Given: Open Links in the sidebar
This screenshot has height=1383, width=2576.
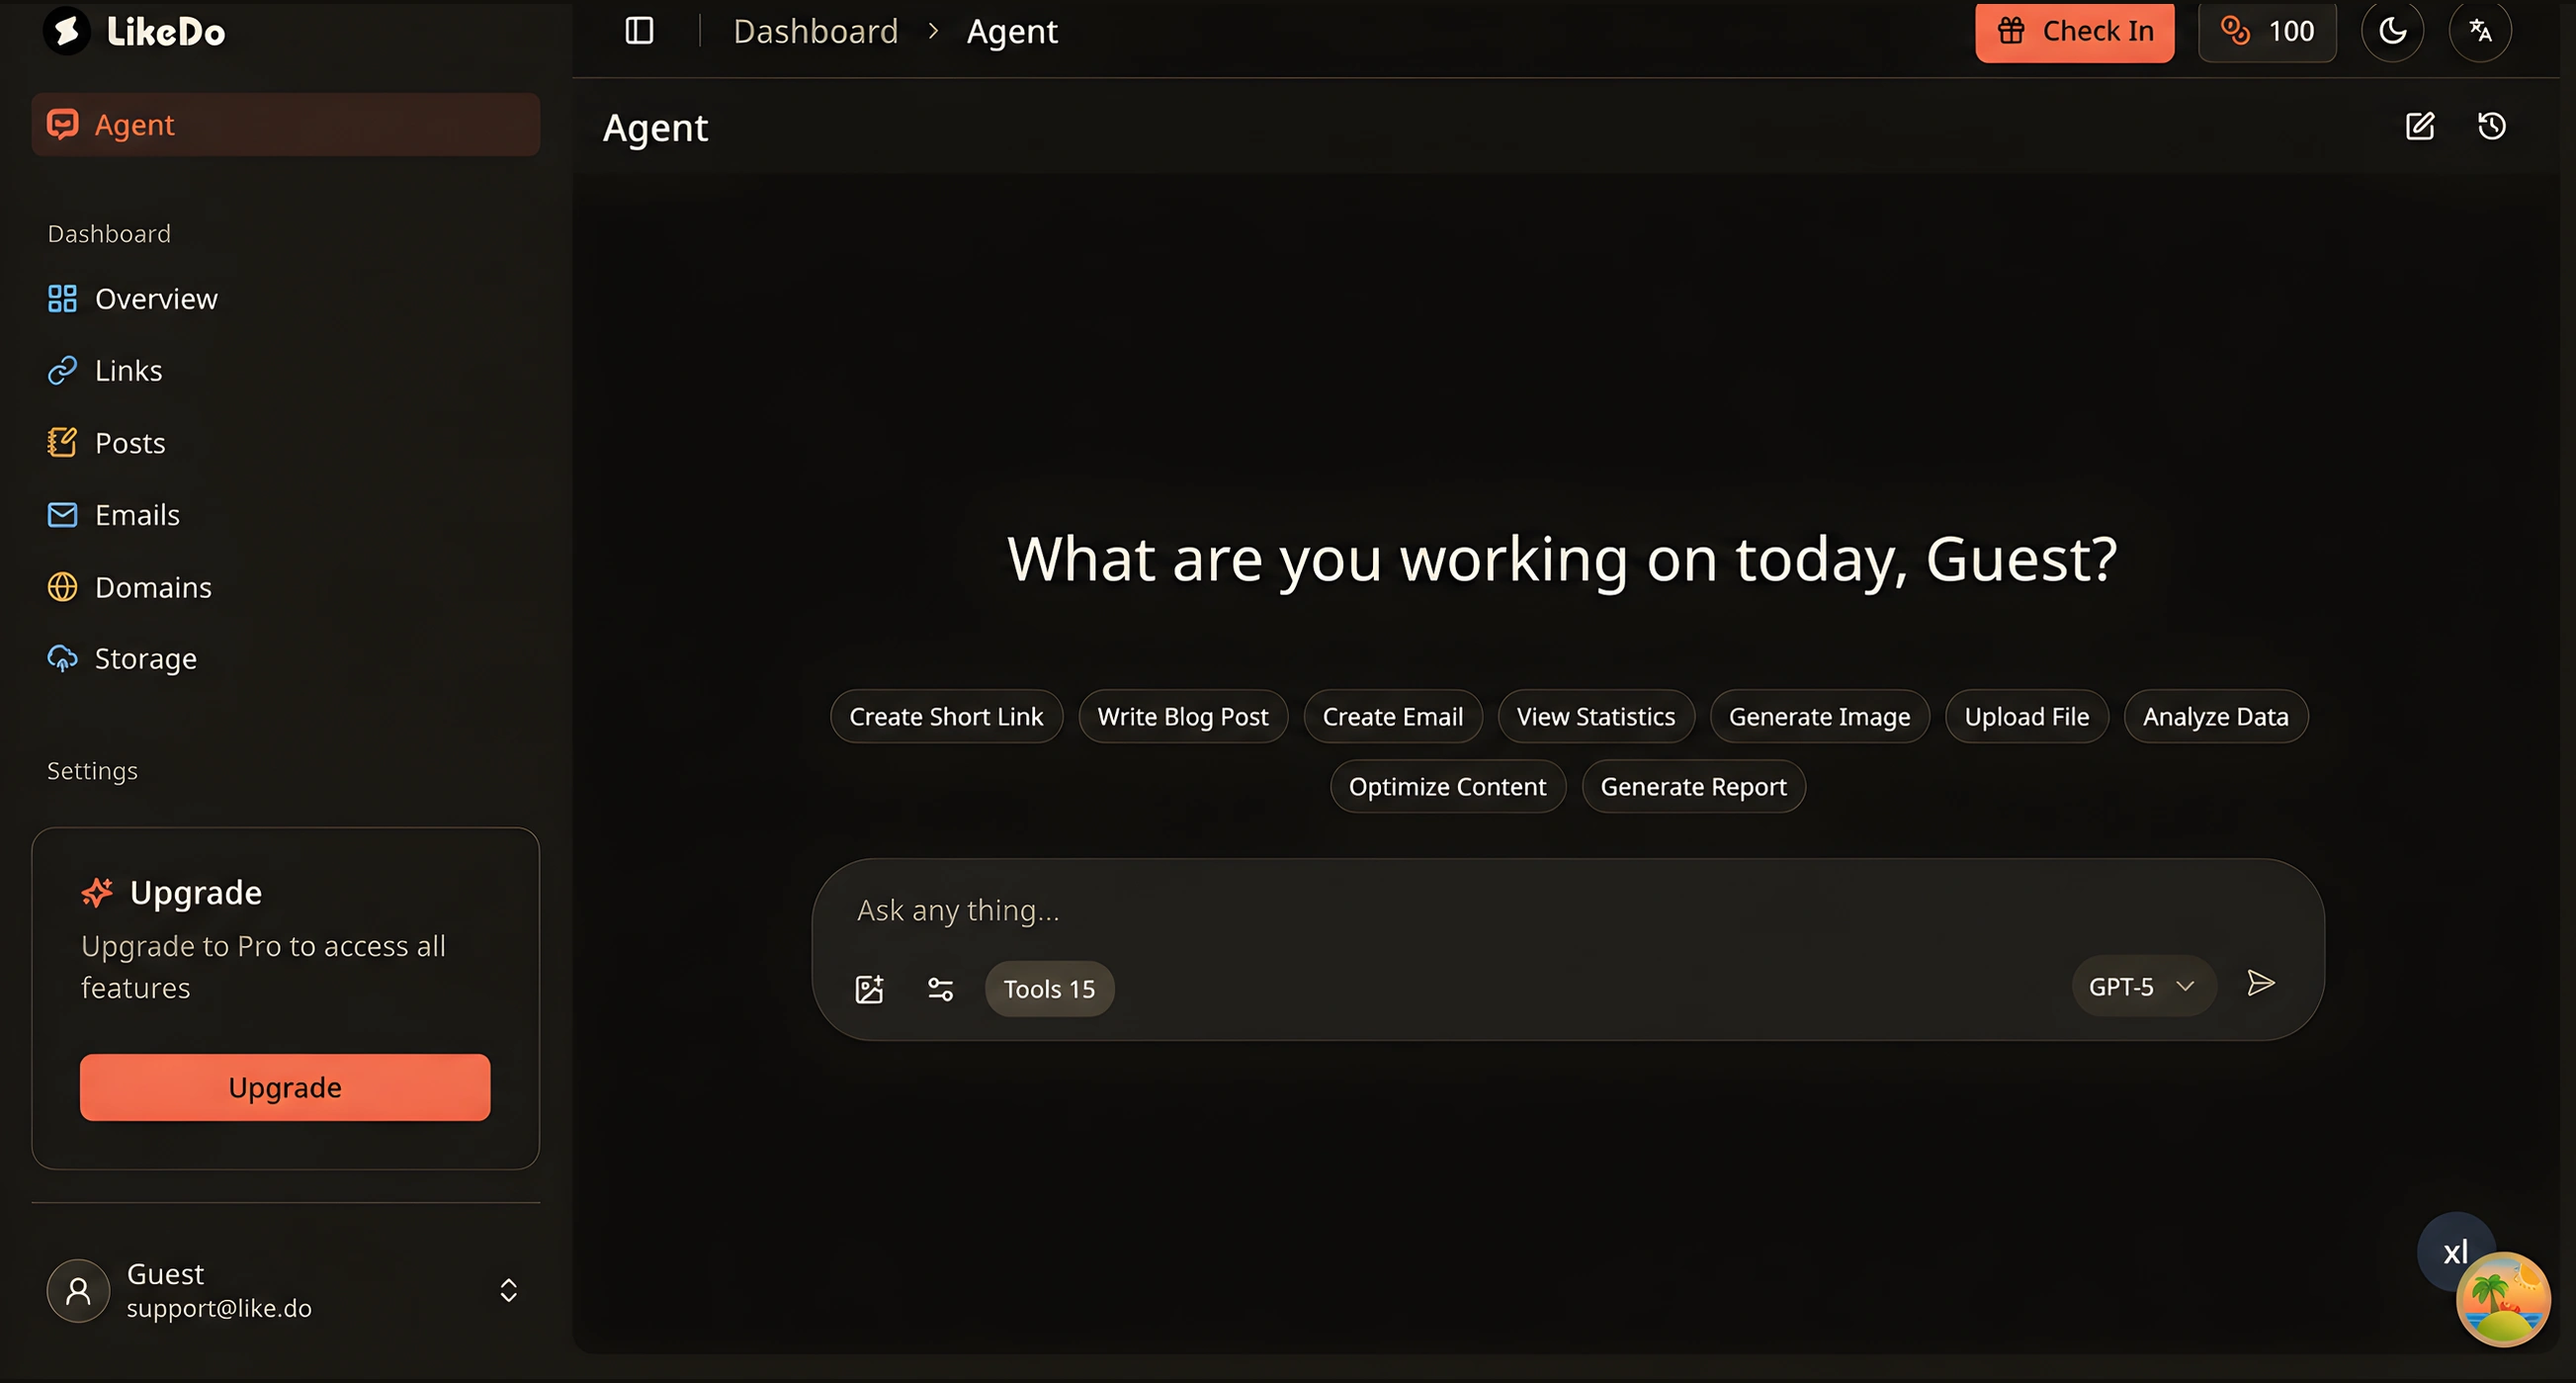Looking at the screenshot, I should click(286, 371).
